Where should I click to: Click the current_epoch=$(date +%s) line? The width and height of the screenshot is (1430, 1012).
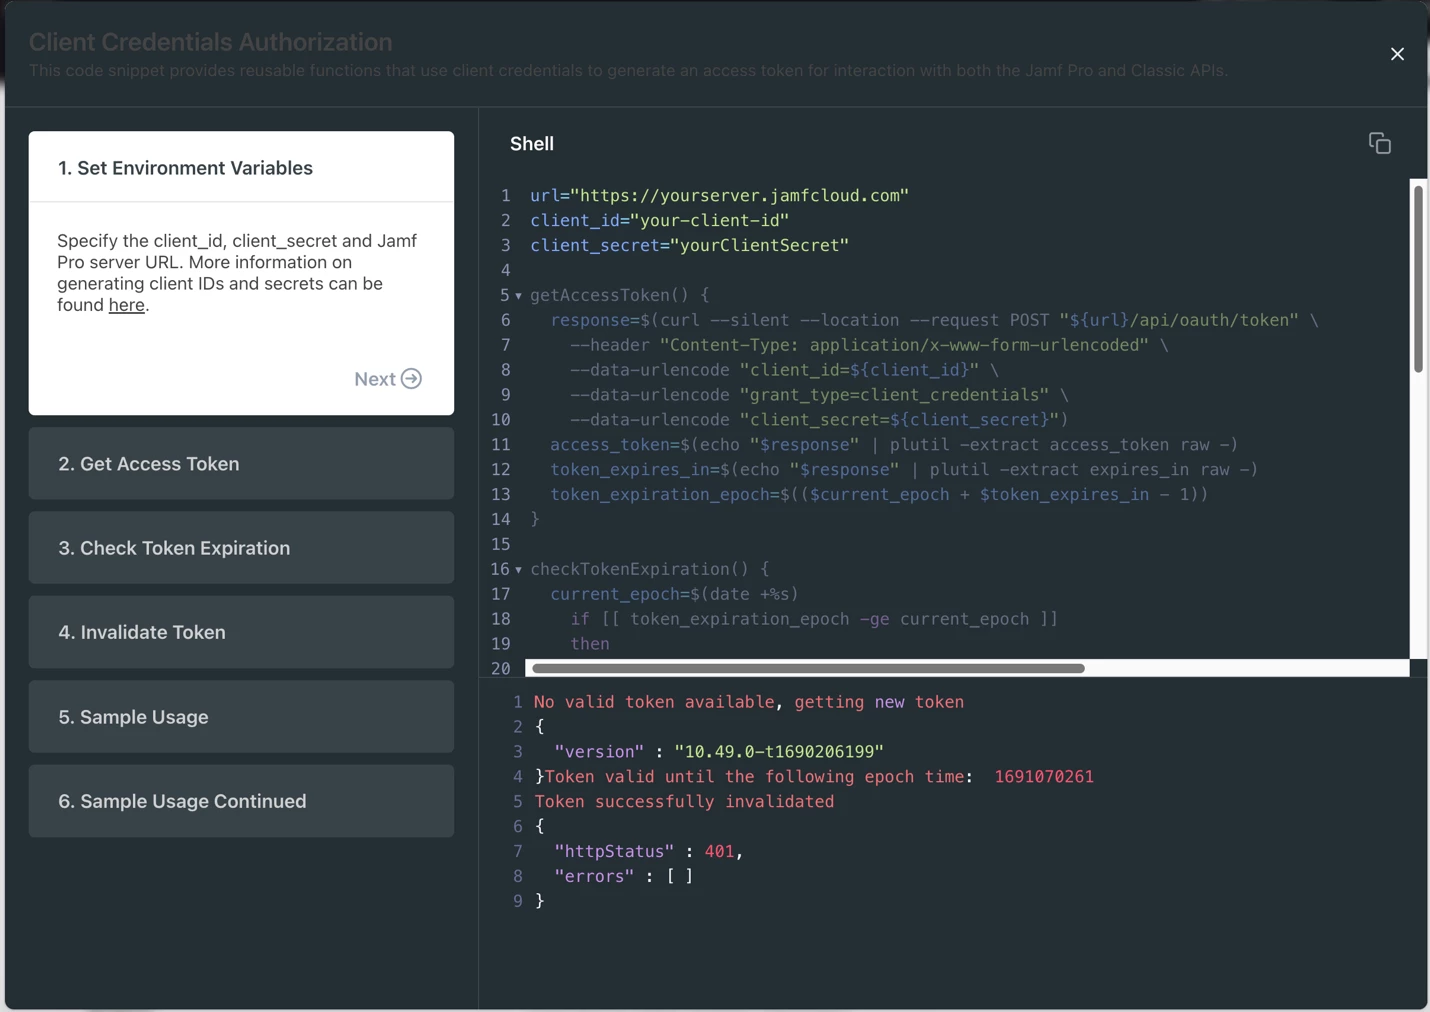click(x=674, y=594)
